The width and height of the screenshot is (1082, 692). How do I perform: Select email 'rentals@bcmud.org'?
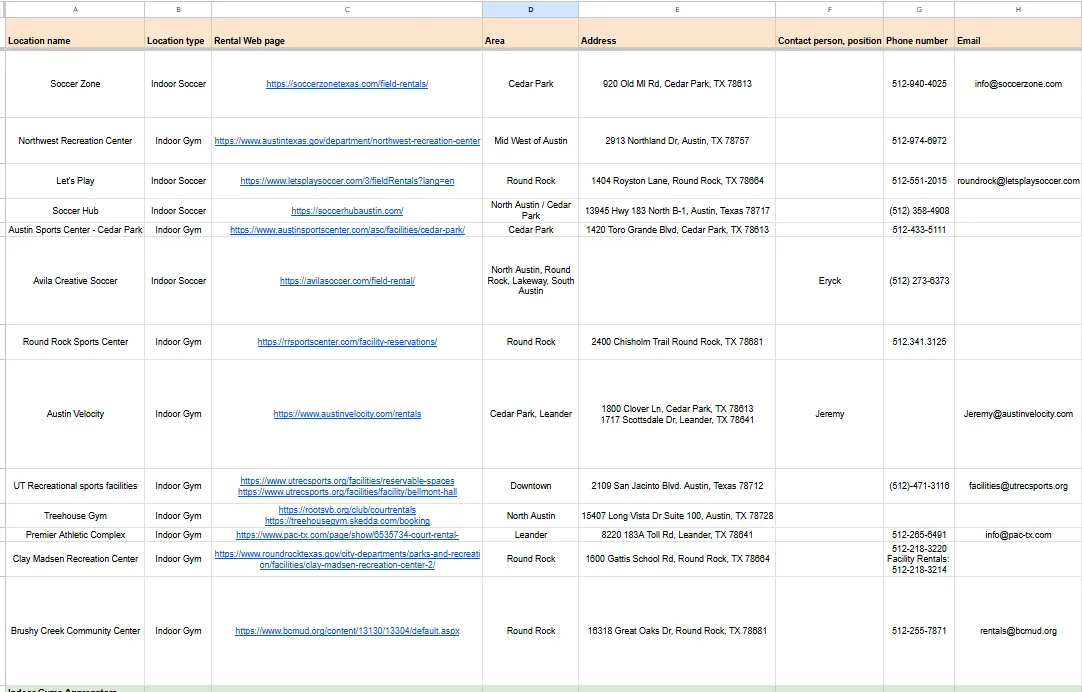pos(1018,631)
